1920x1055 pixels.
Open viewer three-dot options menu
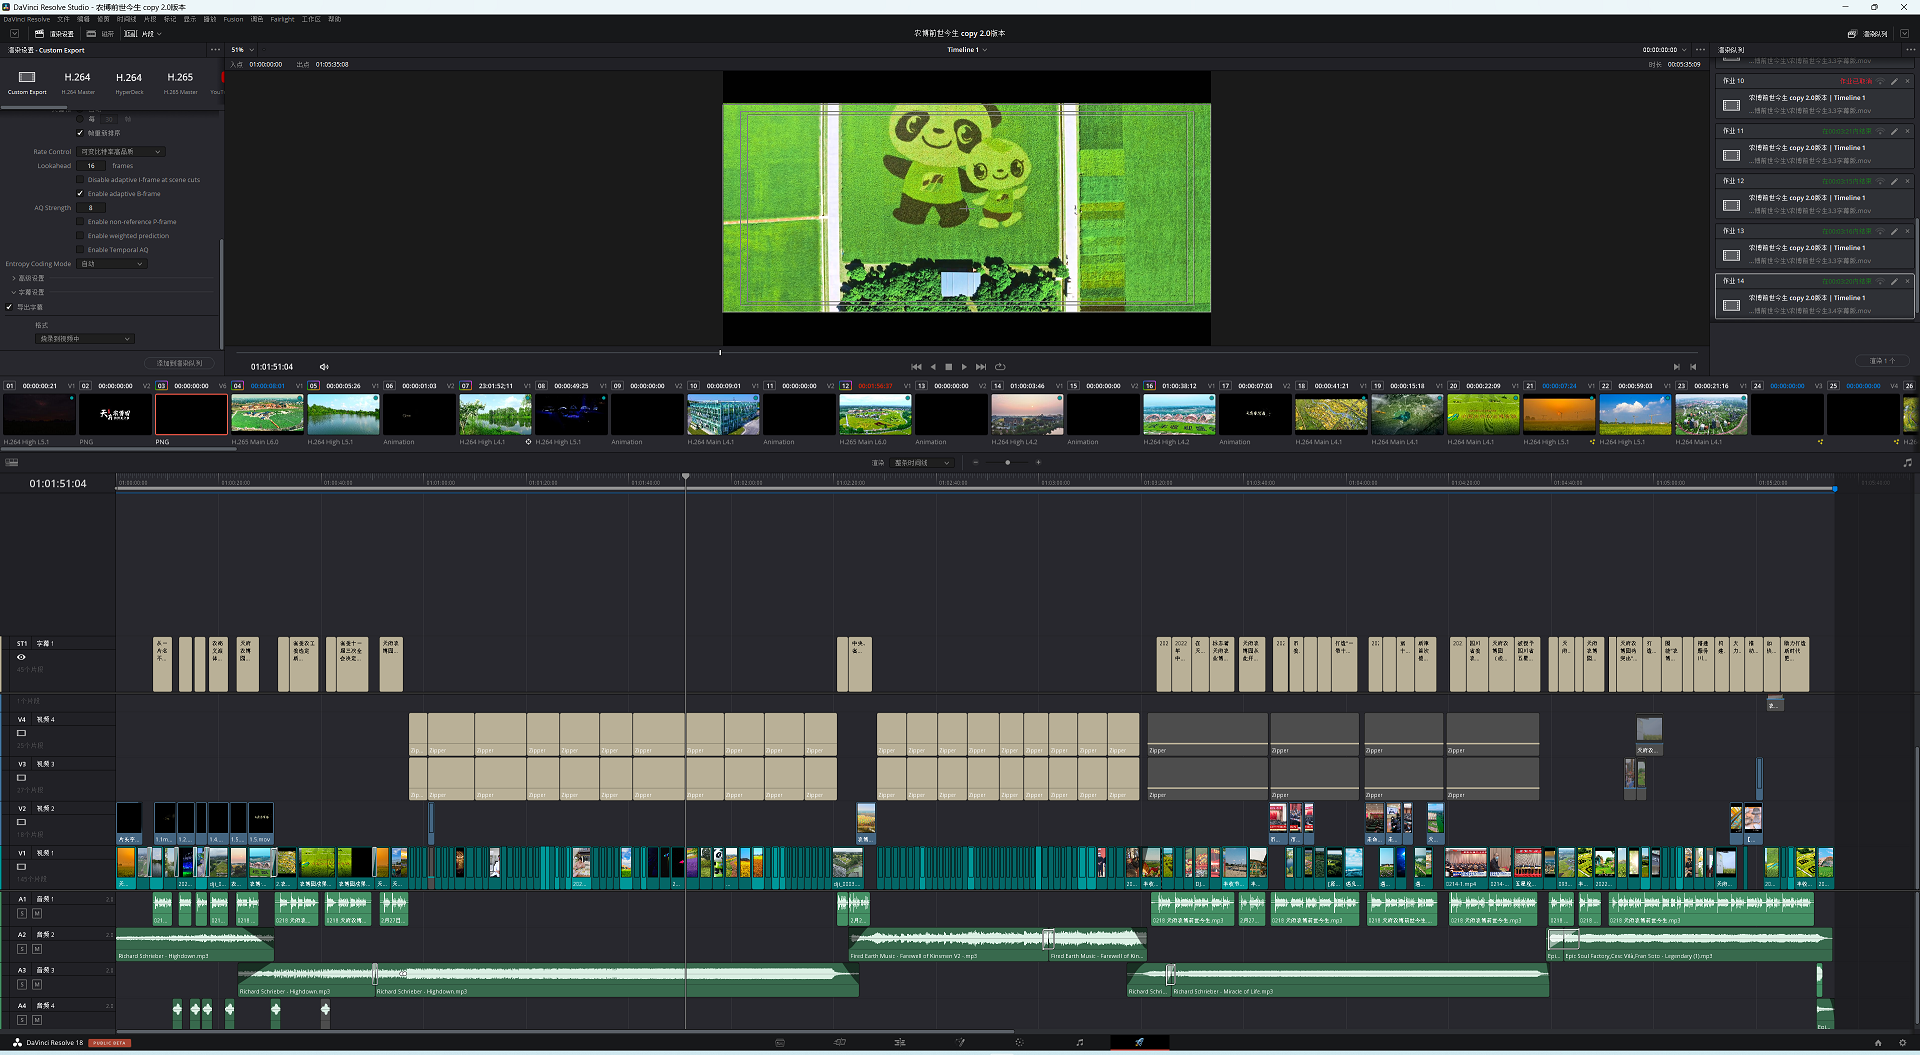tap(1701, 50)
